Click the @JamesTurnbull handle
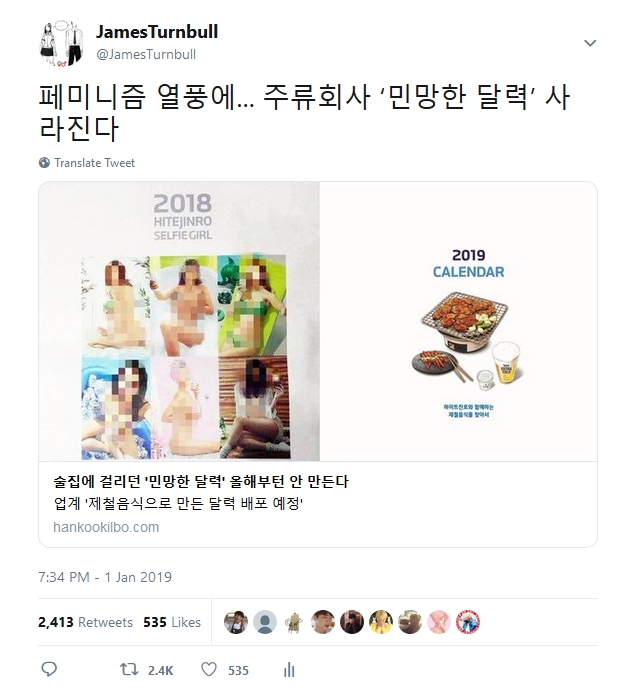Image resolution: width=636 pixels, height=699 pixels. 146,54
